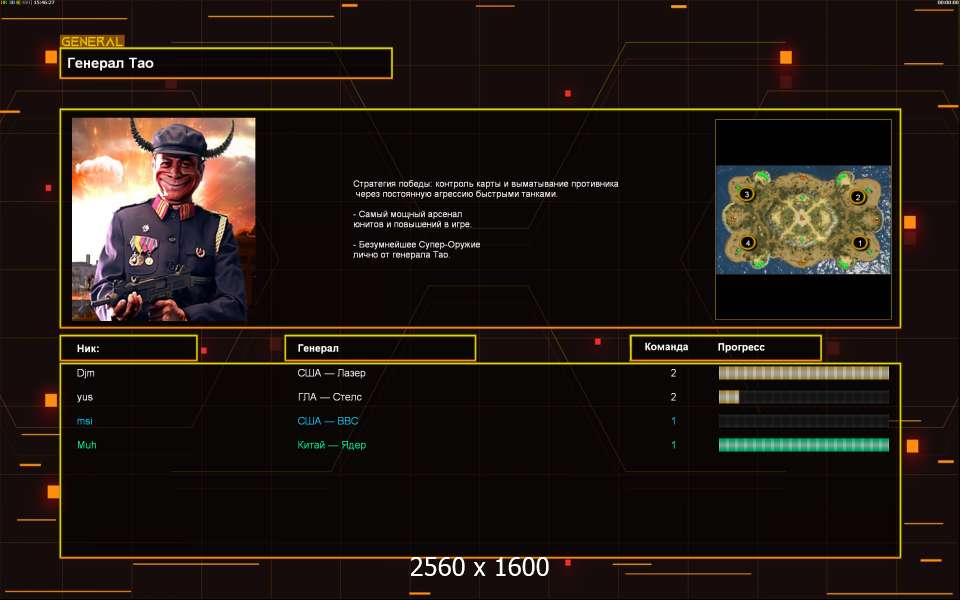The width and height of the screenshot is (960, 600).
Task: Select start position 4 on the map
Action: (x=748, y=242)
